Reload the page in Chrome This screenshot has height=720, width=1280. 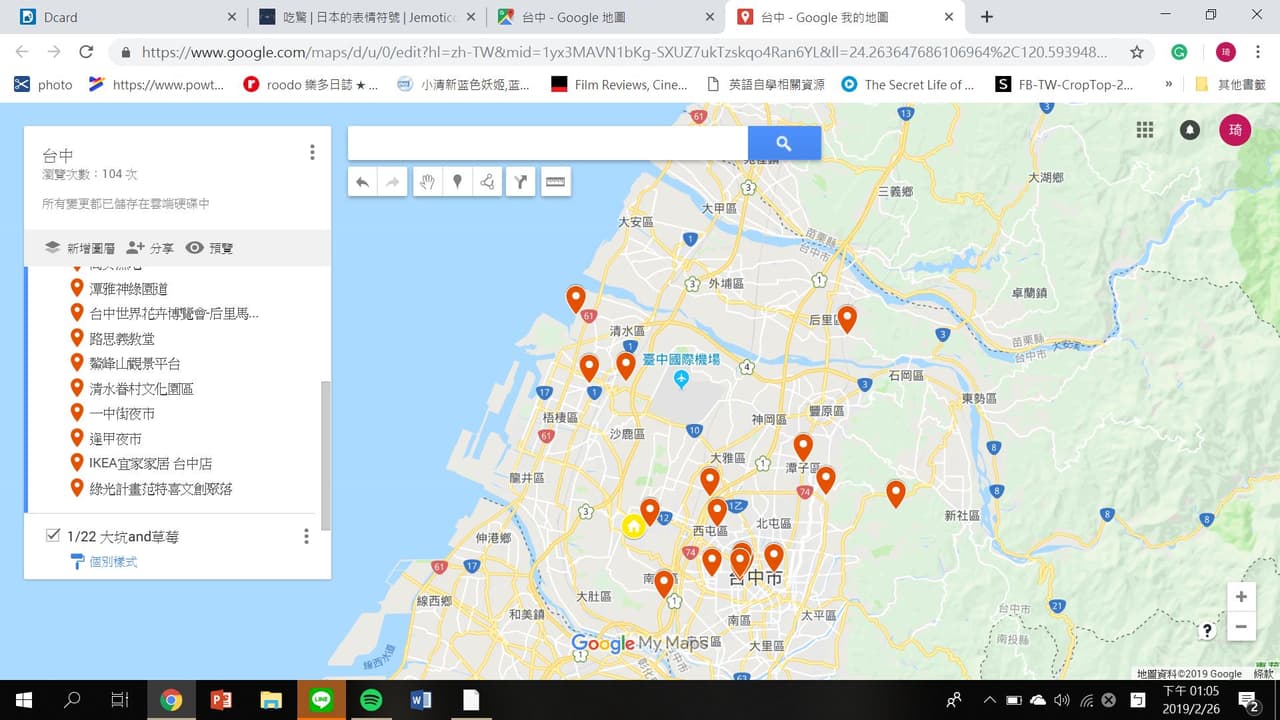pyautogui.click(x=86, y=52)
